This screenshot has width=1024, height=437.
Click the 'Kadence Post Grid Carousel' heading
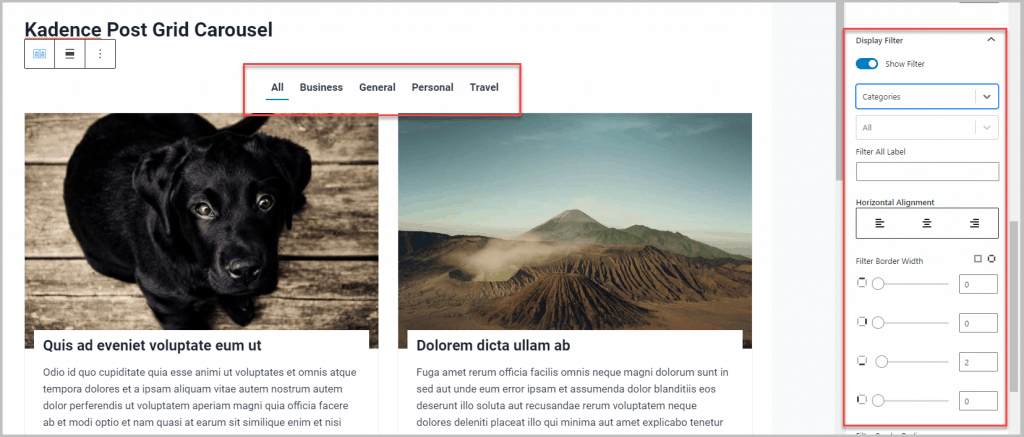click(148, 29)
